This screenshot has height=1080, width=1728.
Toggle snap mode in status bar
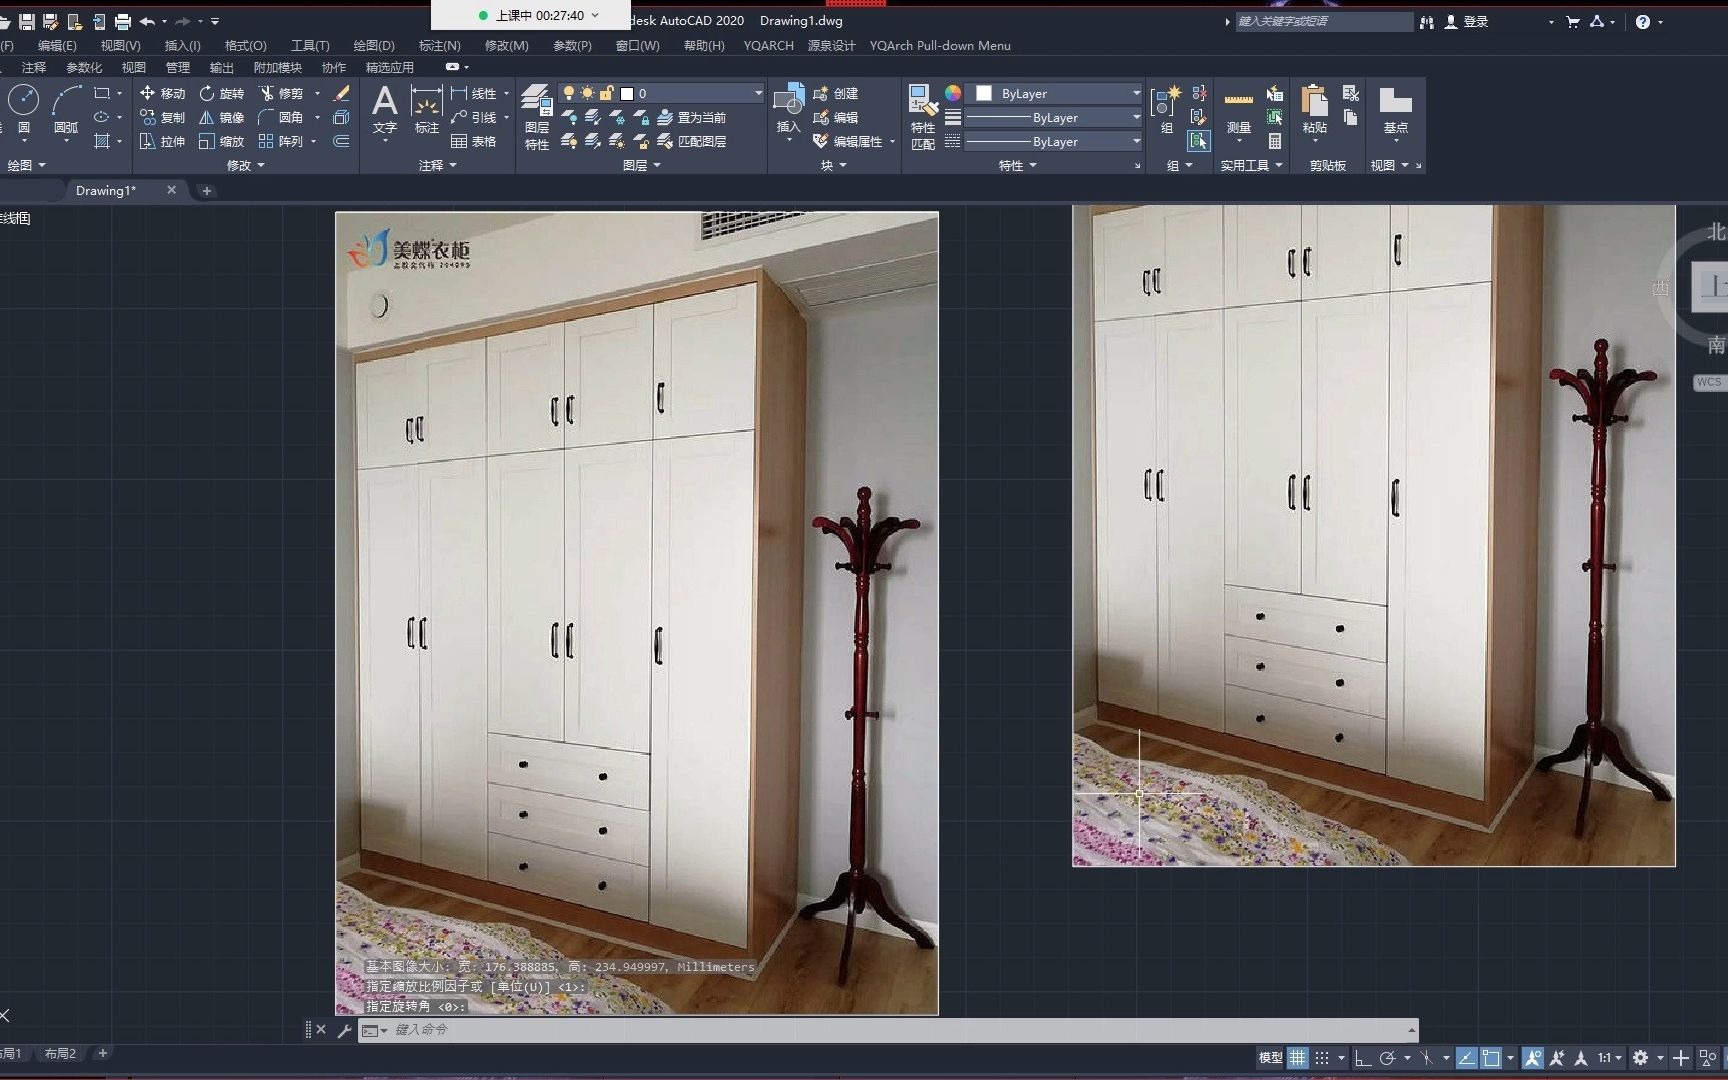[1322, 1057]
